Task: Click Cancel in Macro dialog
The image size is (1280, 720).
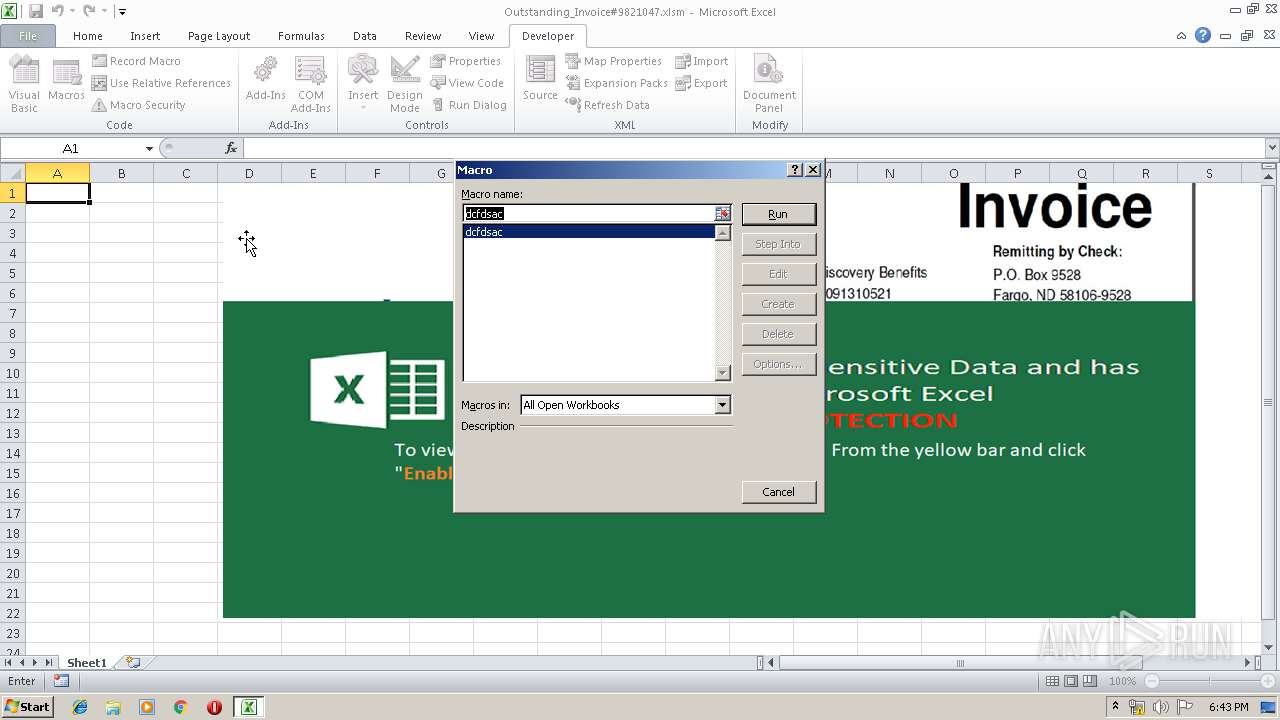Action: 778,492
